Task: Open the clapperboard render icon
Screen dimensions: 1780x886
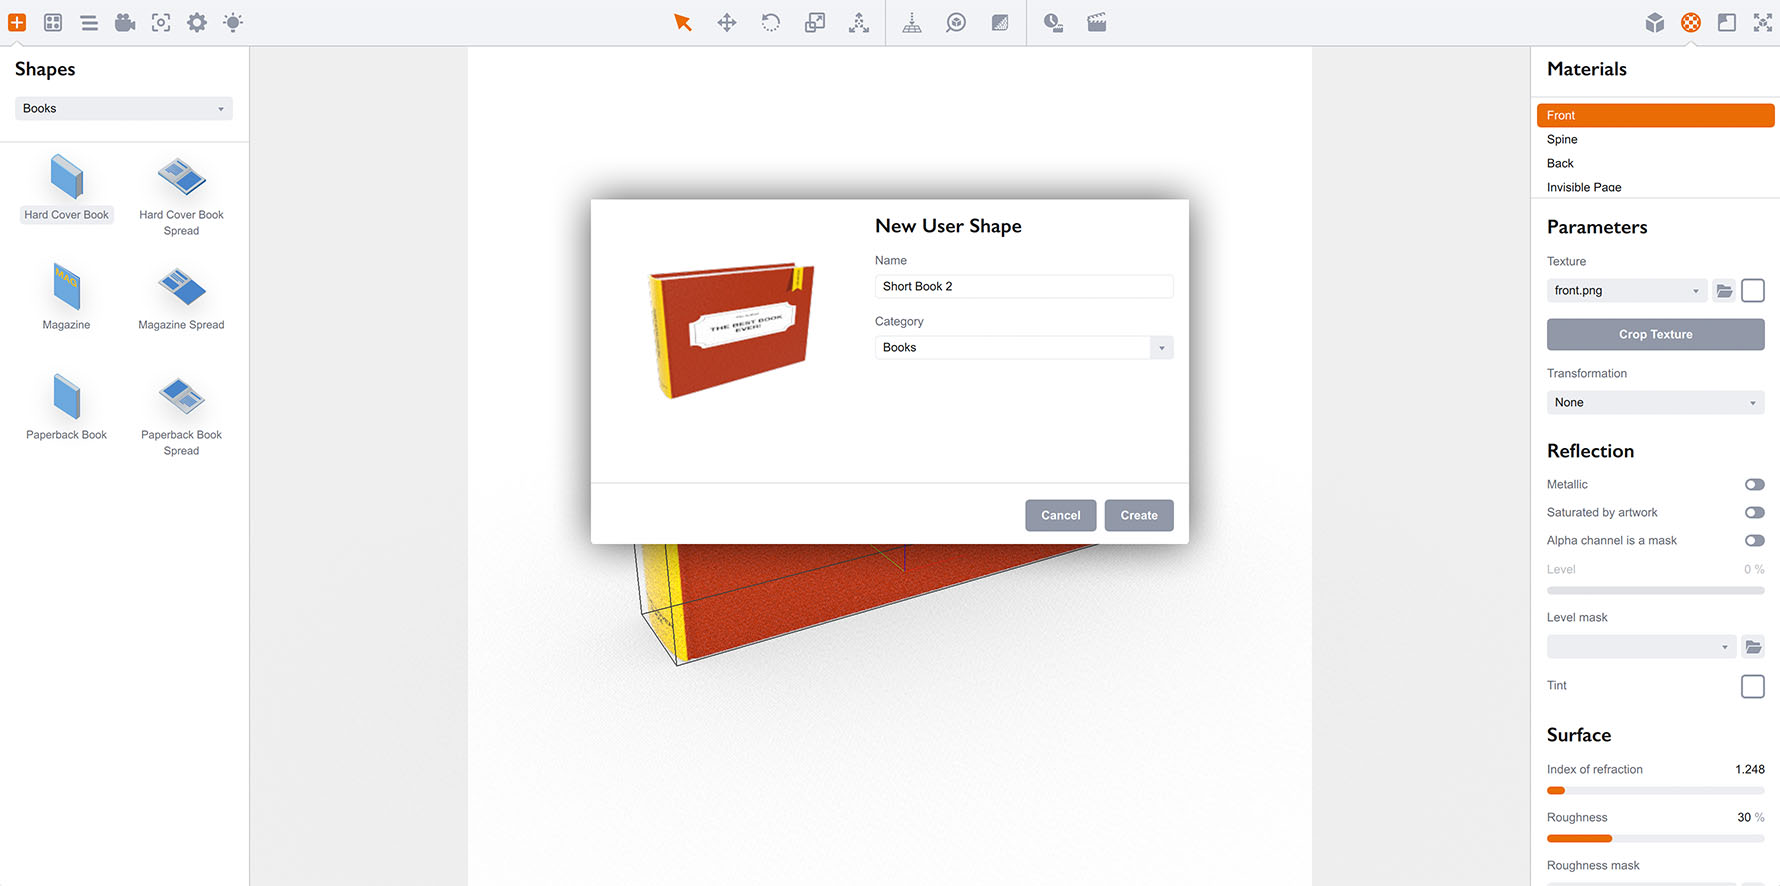Action: pyautogui.click(x=1097, y=22)
